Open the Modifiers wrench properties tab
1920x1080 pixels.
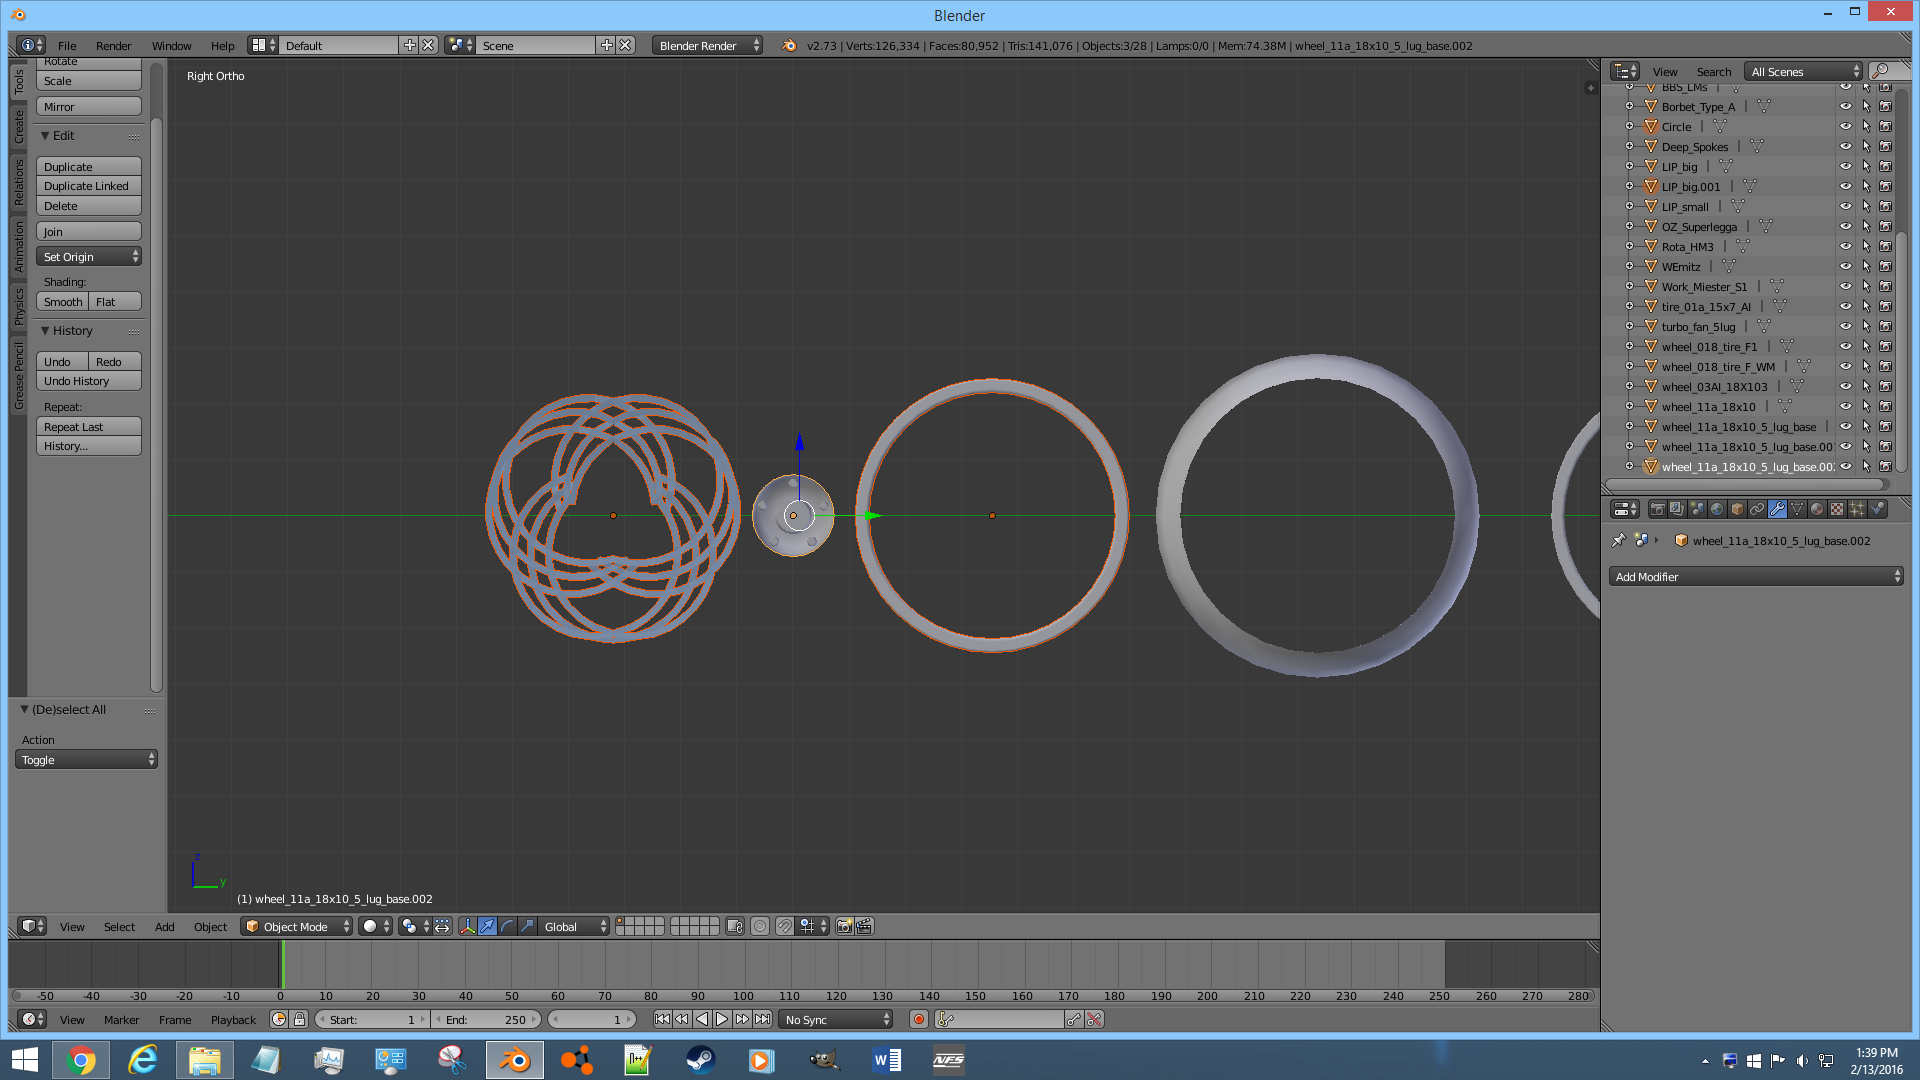tap(1778, 509)
